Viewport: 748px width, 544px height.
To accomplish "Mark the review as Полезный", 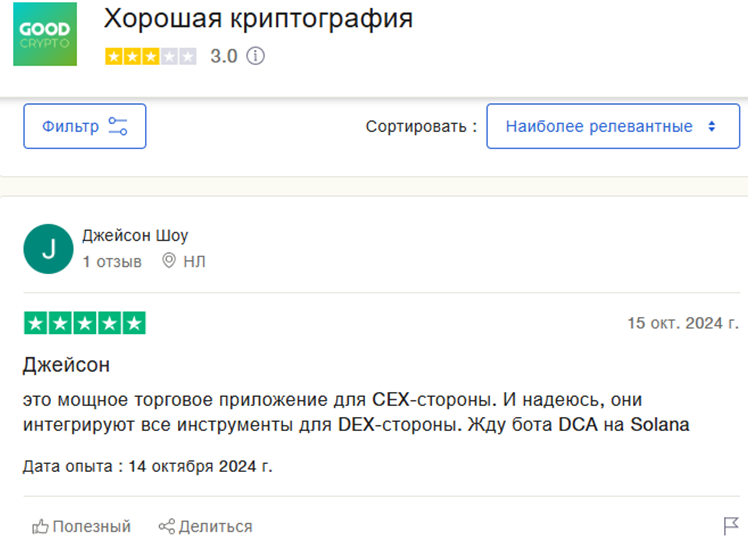I will pos(82,526).
